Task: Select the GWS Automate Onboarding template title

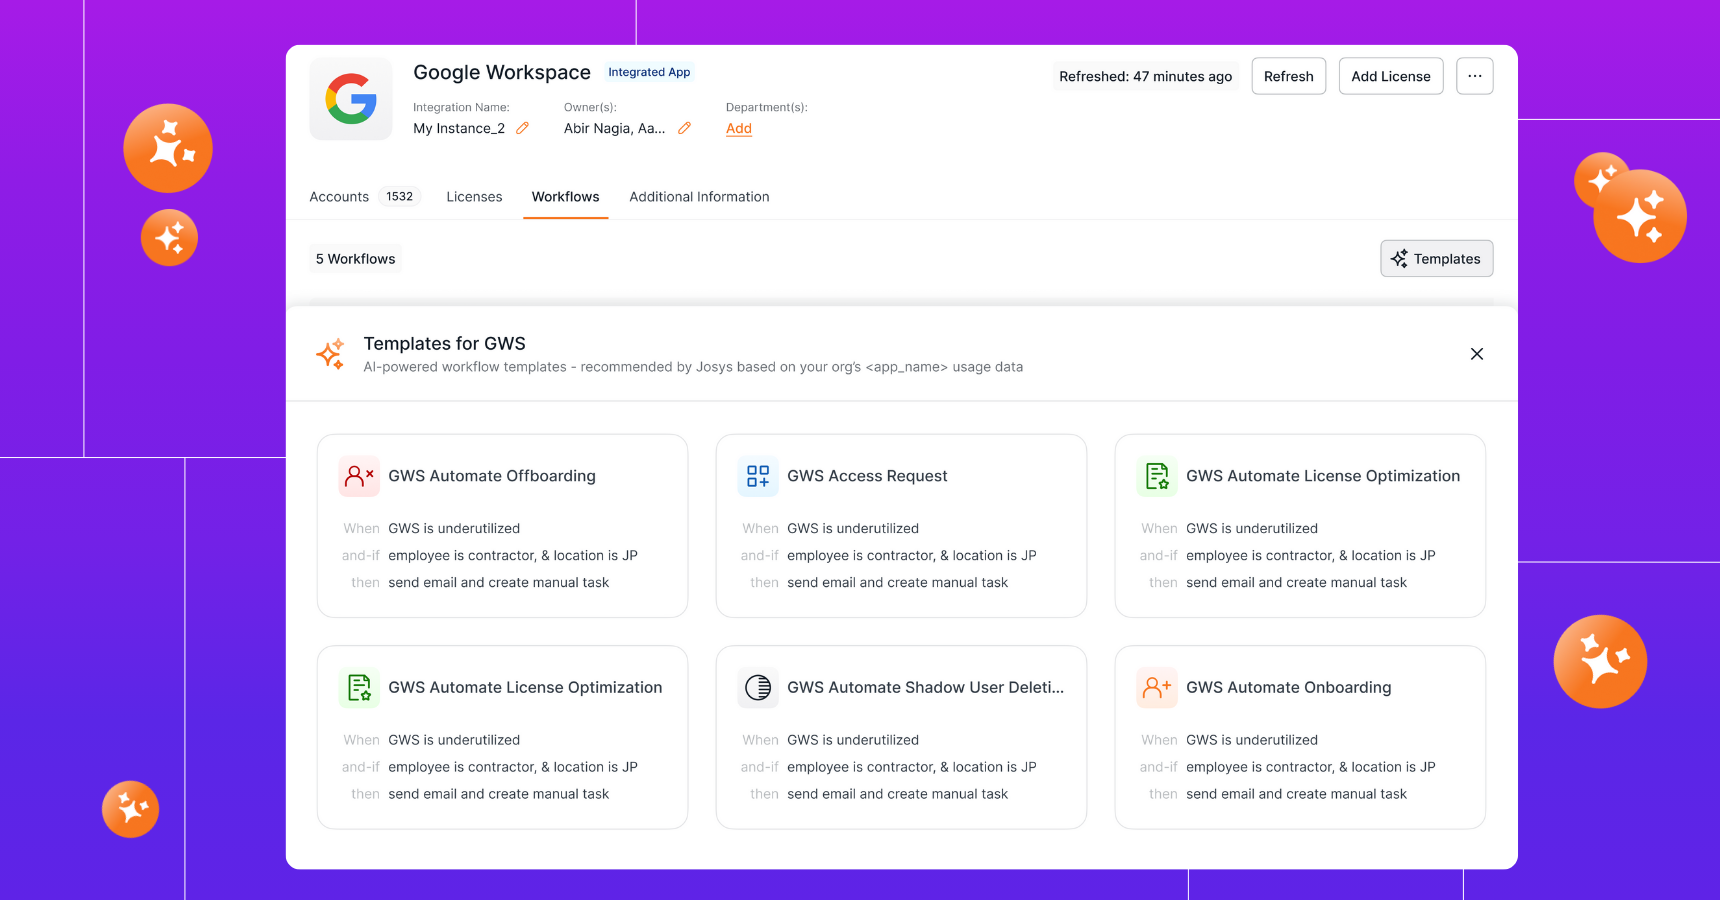Action: 1288,688
